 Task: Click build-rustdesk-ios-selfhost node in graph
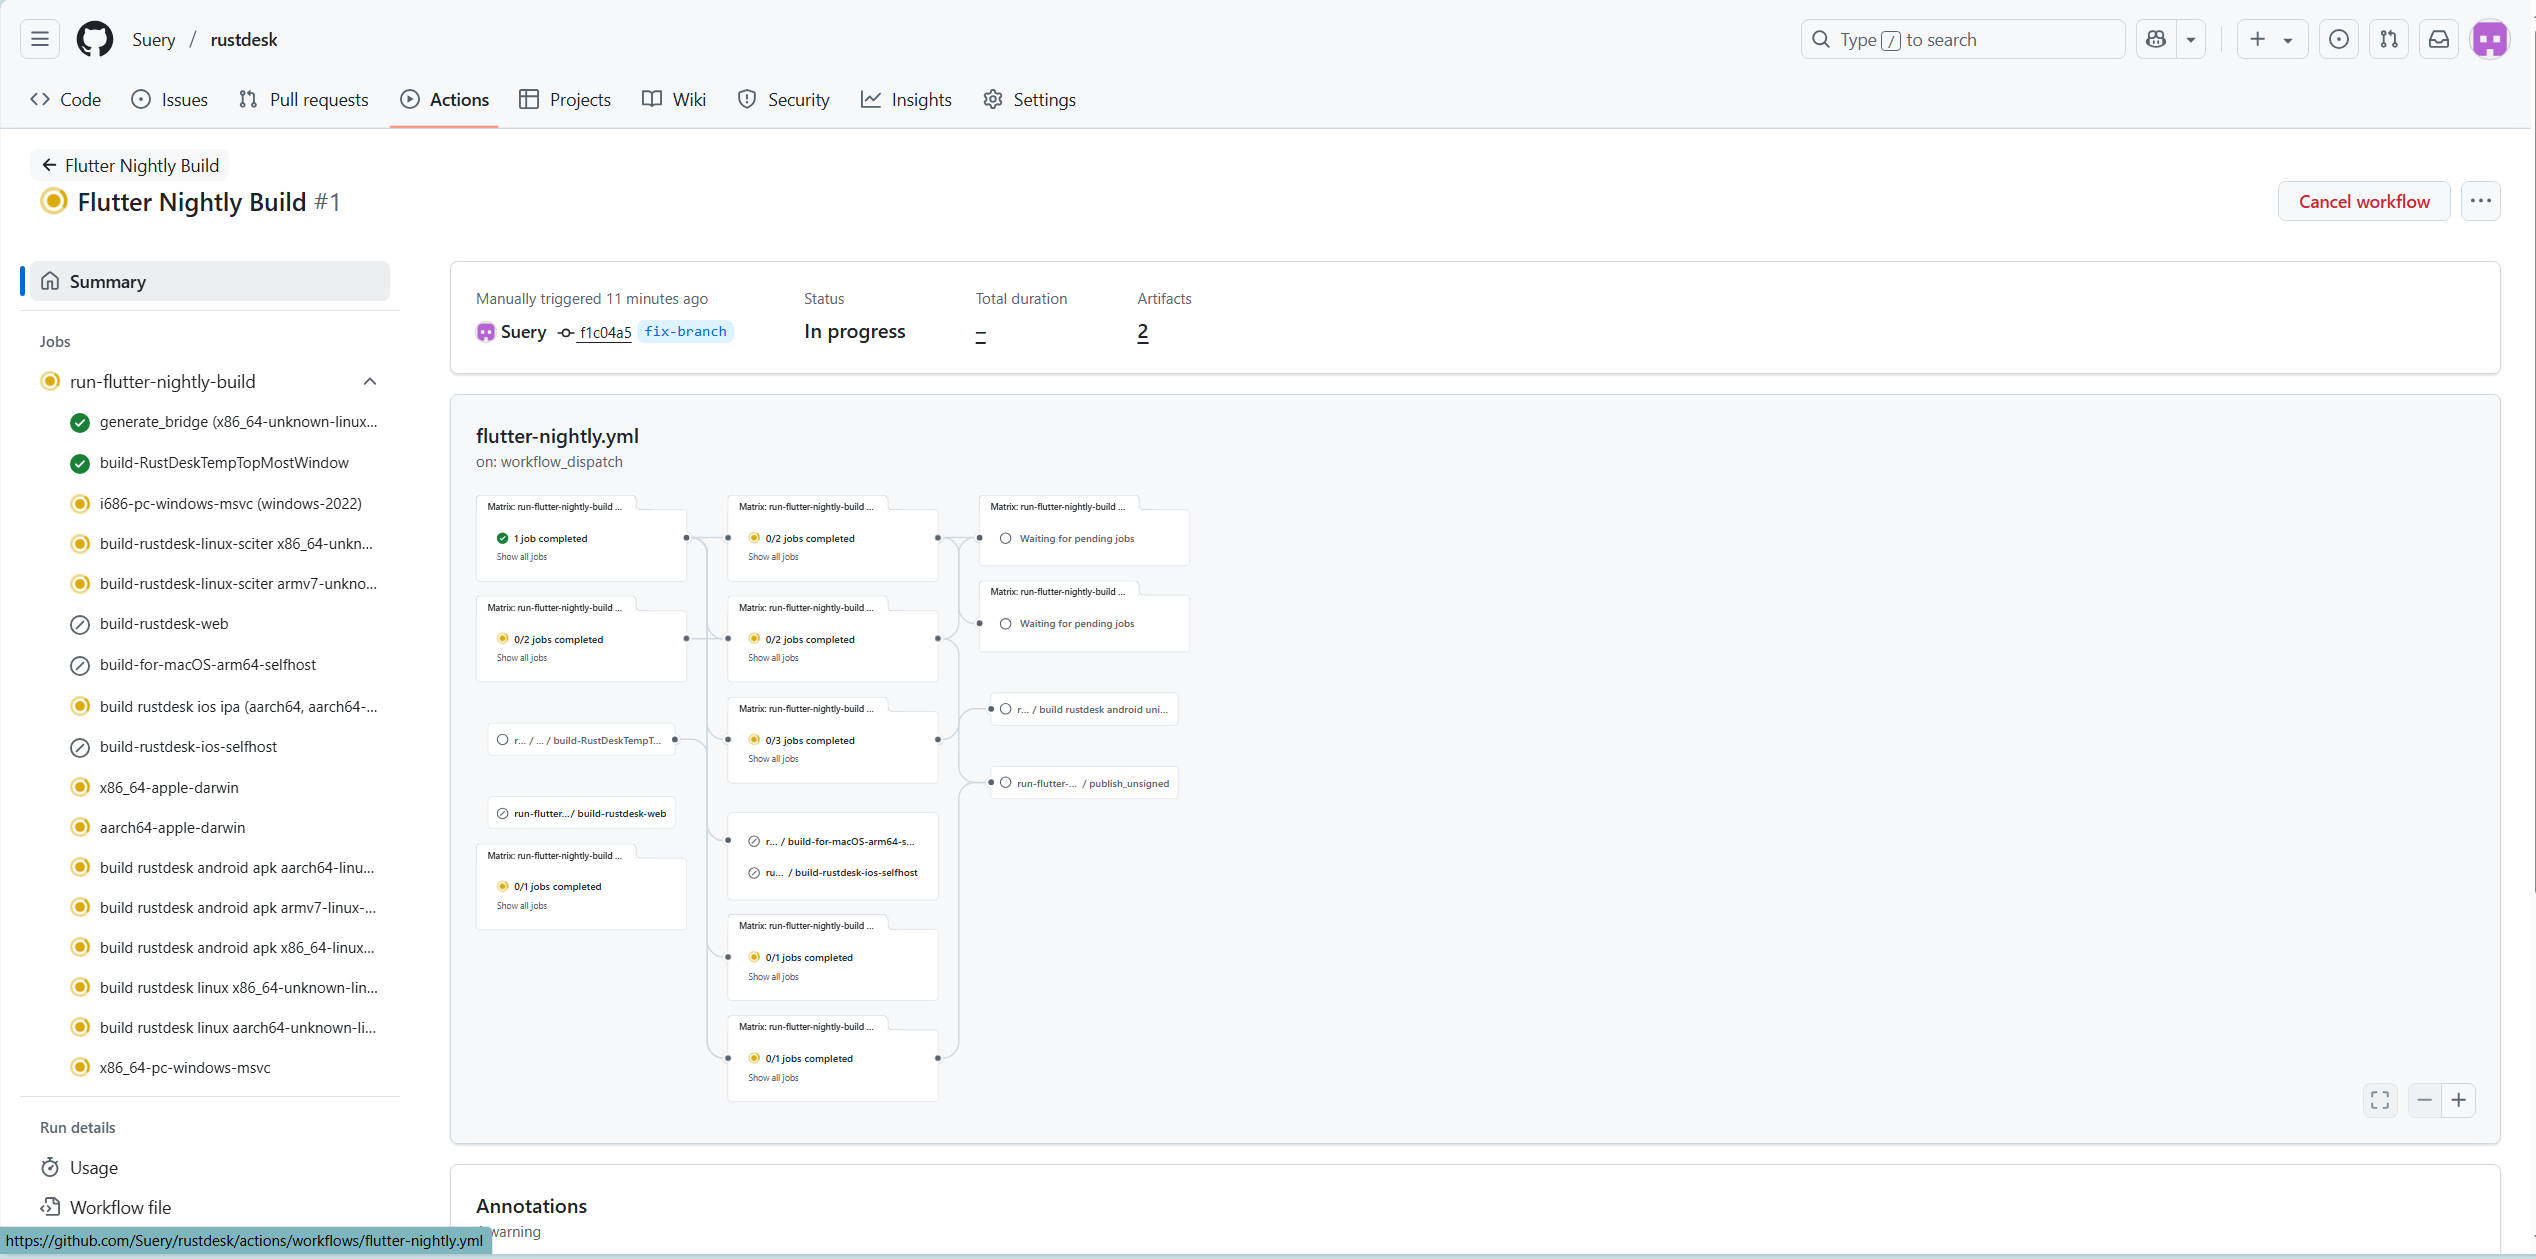pos(832,873)
